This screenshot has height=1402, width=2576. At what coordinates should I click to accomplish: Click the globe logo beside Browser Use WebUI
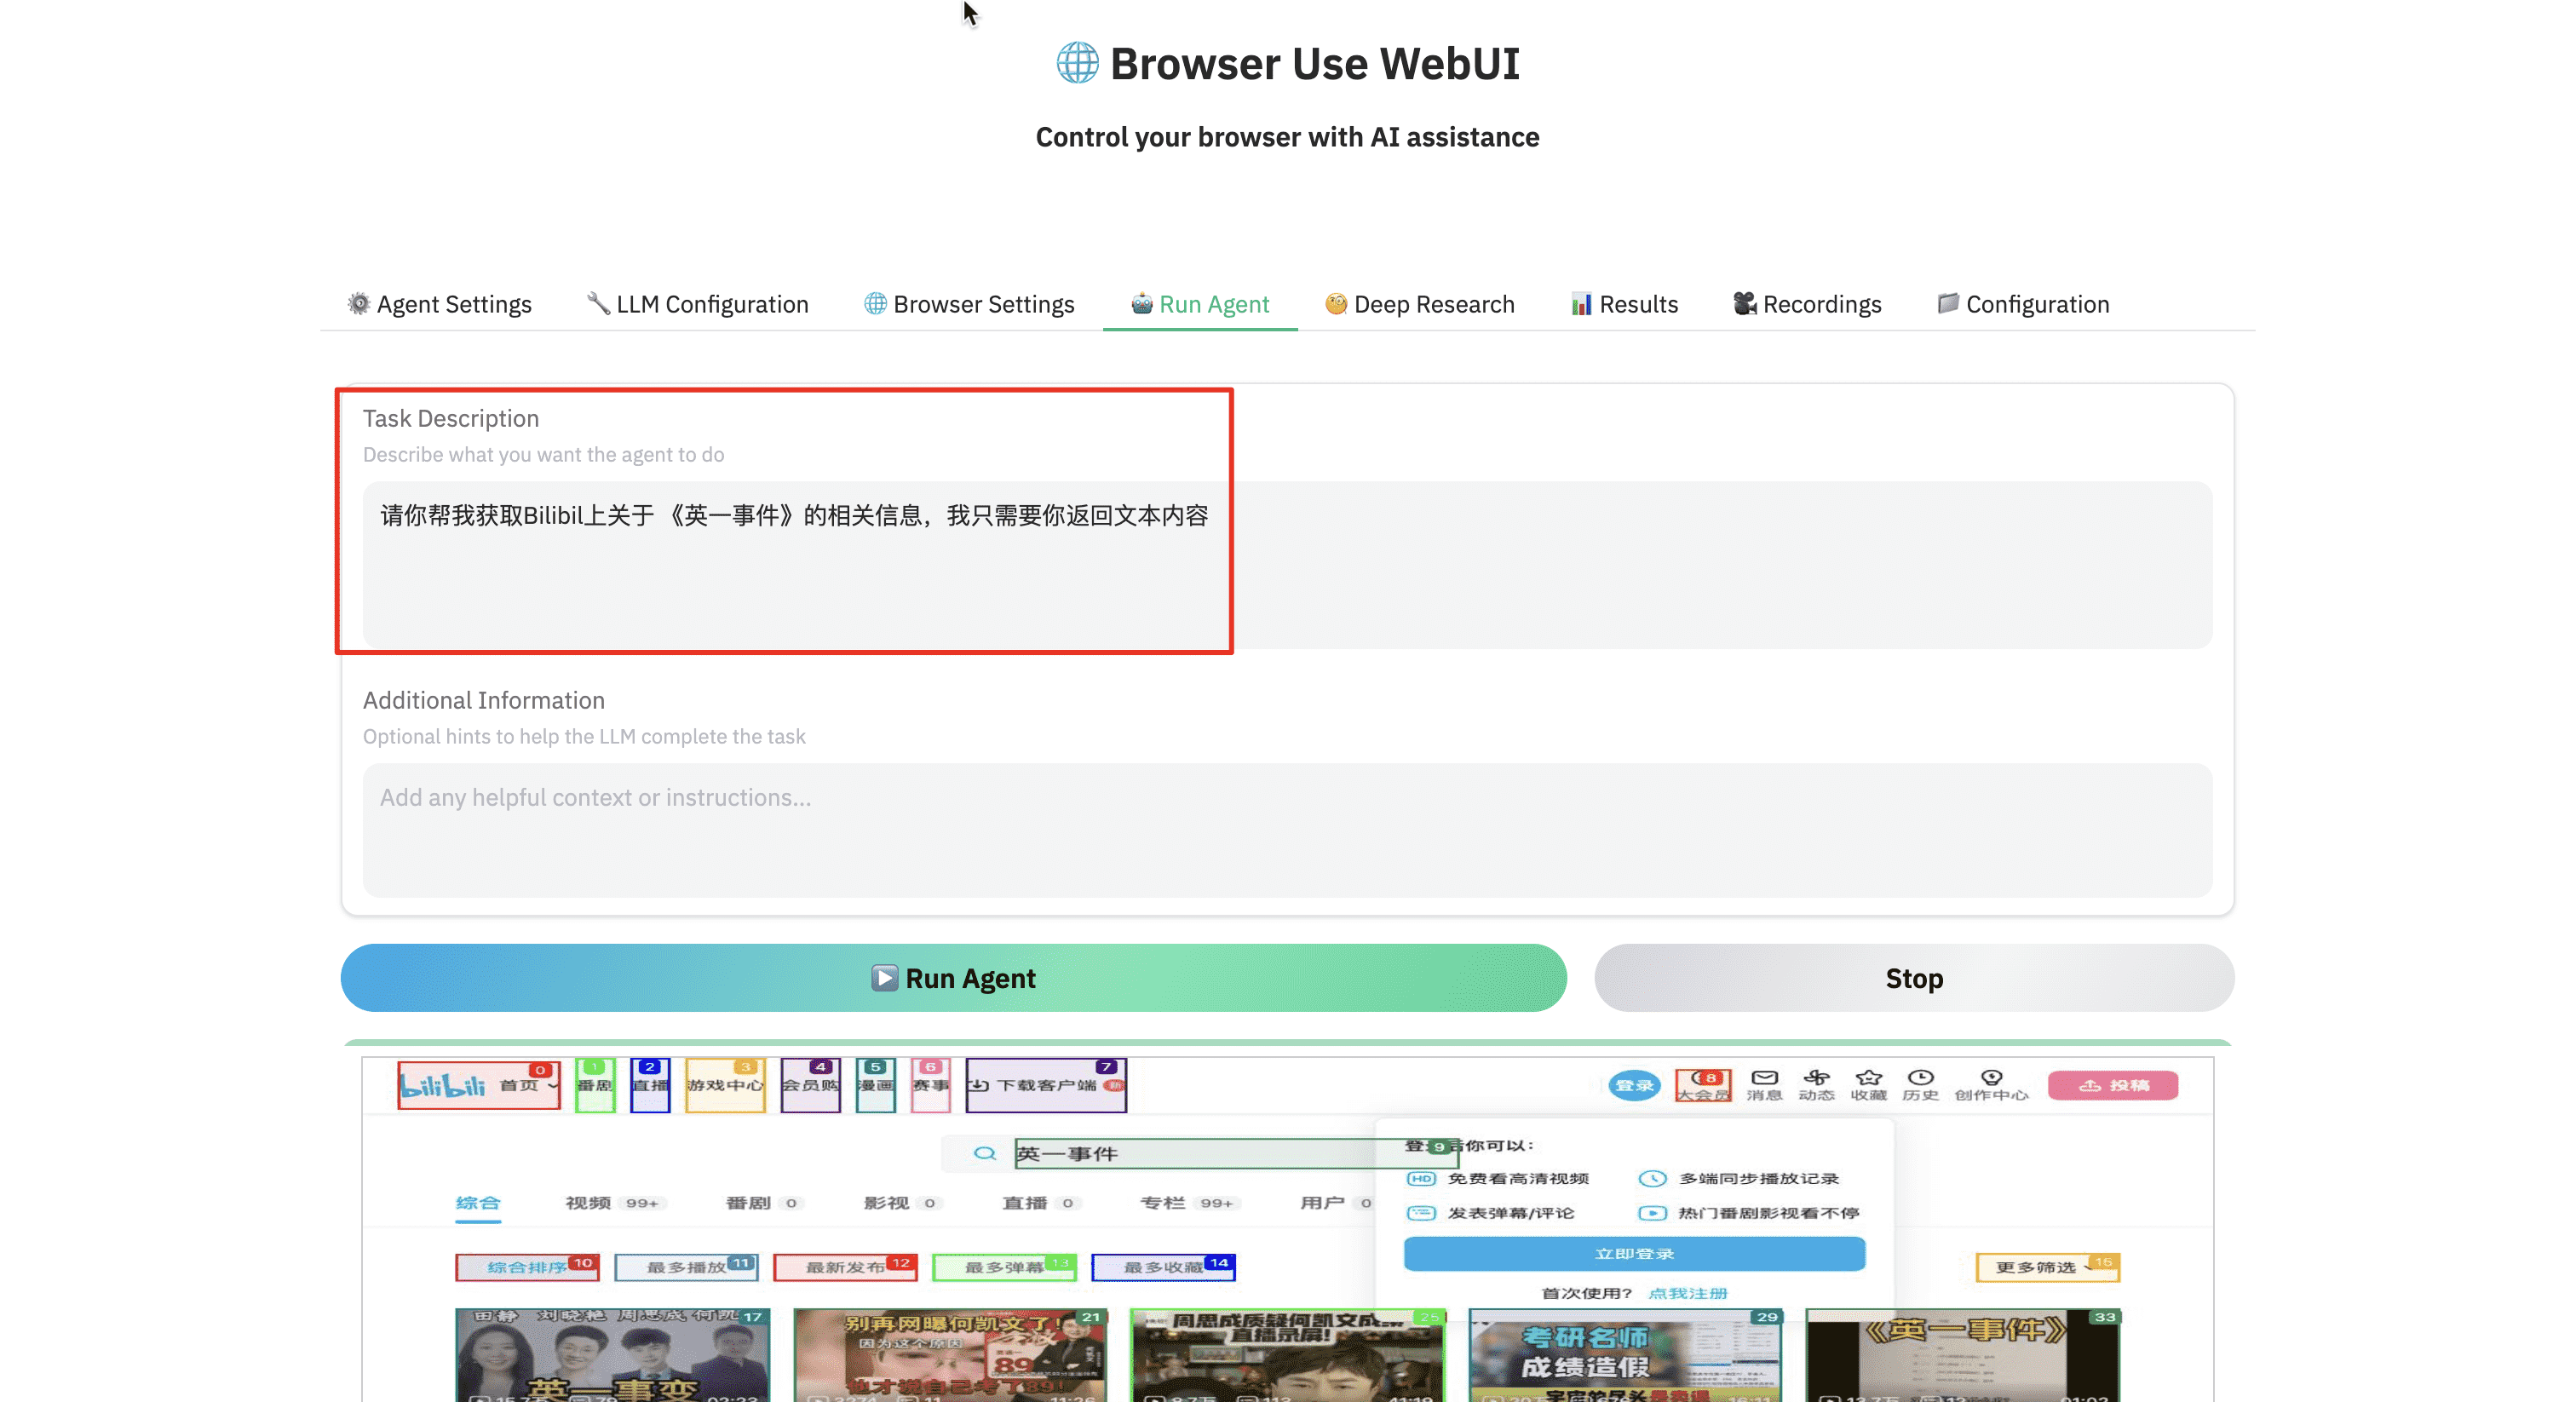point(1077,63)
